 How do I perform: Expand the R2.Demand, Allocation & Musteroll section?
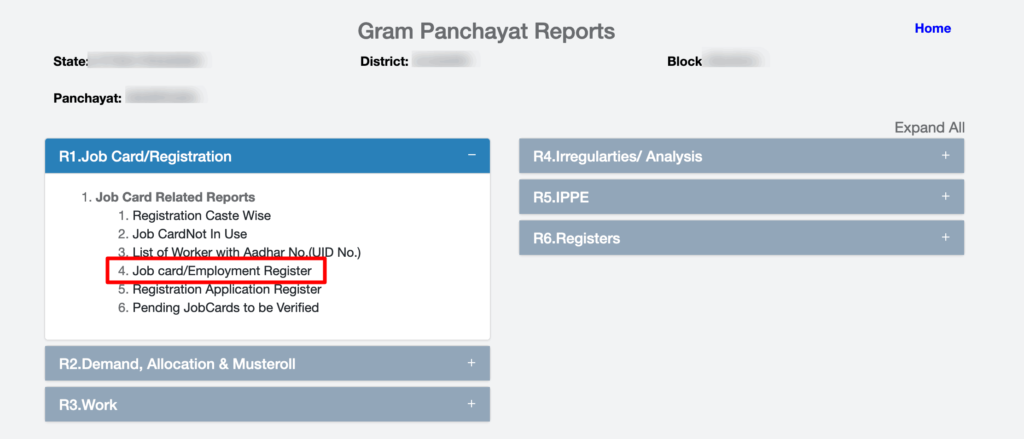pos(177,364)
